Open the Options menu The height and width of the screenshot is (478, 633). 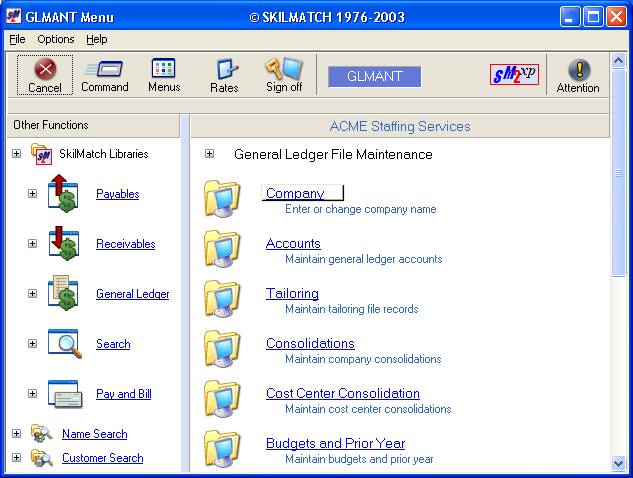[x=56, y=39]
